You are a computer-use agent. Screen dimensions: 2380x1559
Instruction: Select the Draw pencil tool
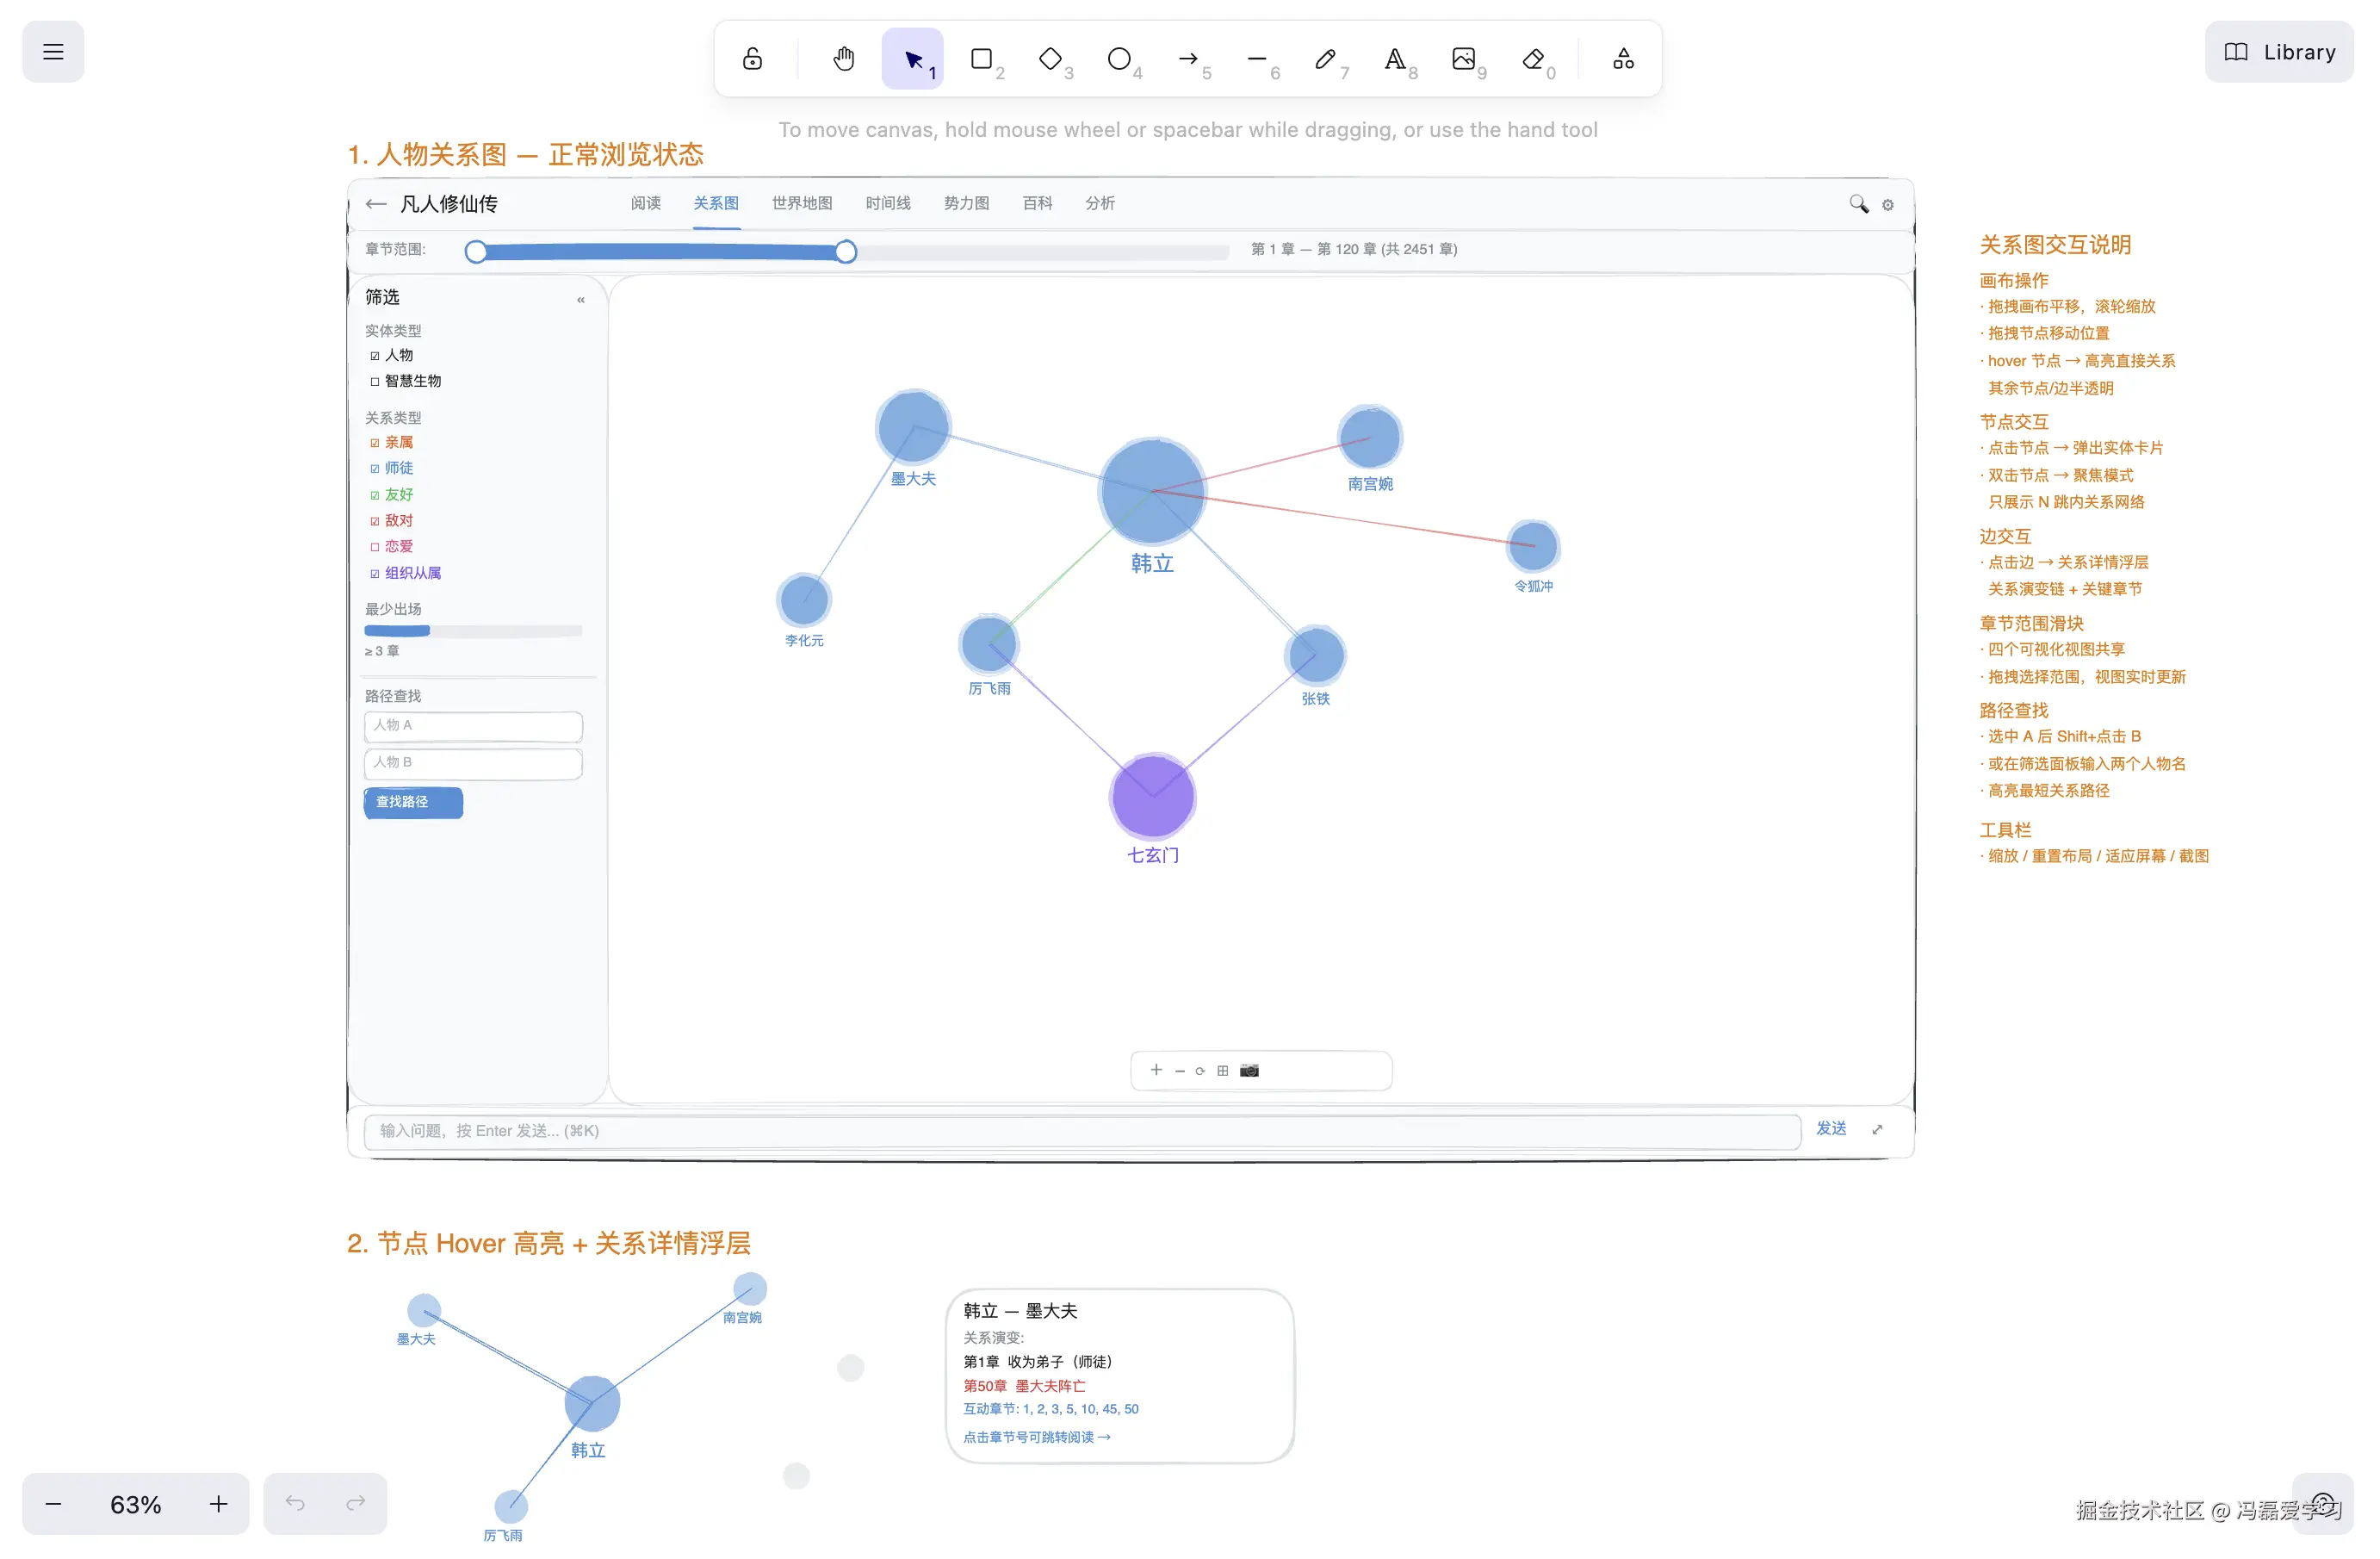click(x=1325, y=59)
